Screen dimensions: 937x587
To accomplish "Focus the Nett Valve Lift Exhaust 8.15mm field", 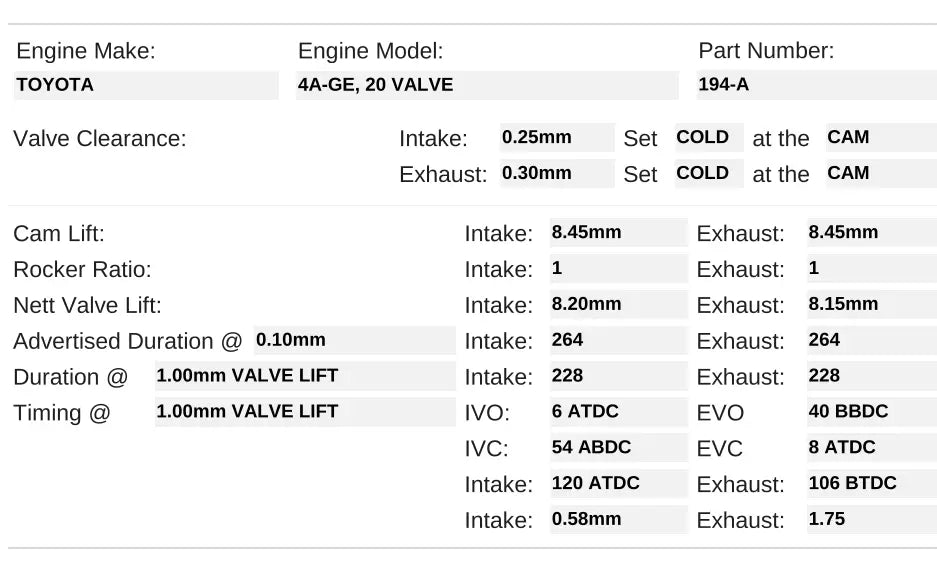I will point(871,304).
